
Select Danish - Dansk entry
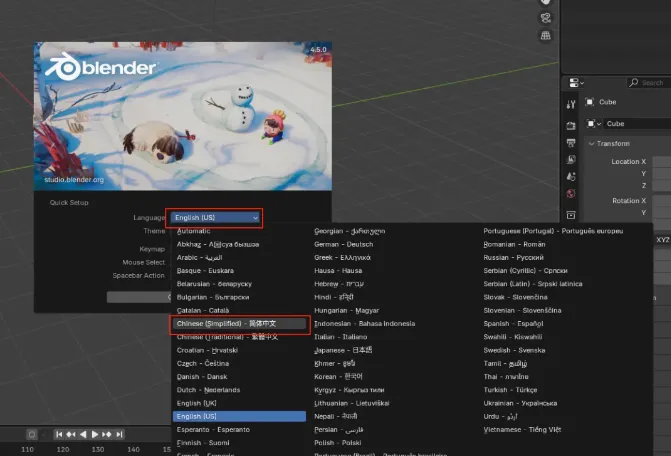(x=239, y=377)
